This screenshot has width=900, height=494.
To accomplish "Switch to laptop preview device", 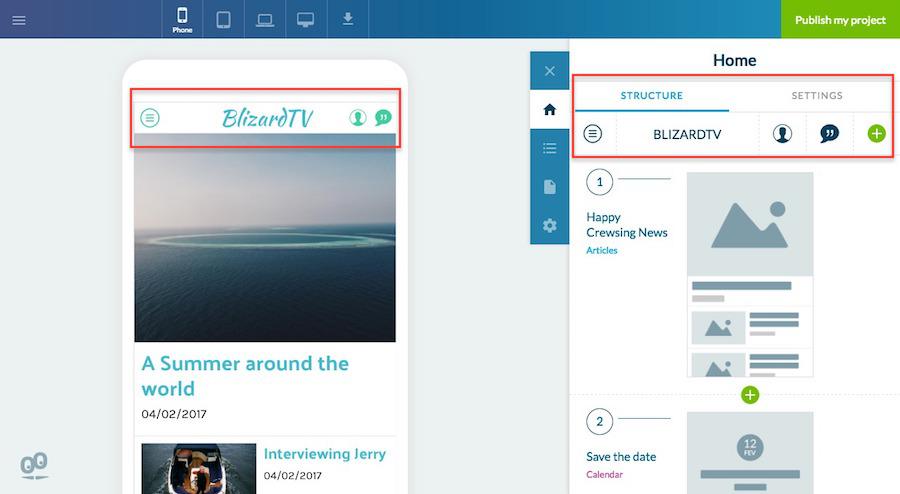I will tap(265, 19).
